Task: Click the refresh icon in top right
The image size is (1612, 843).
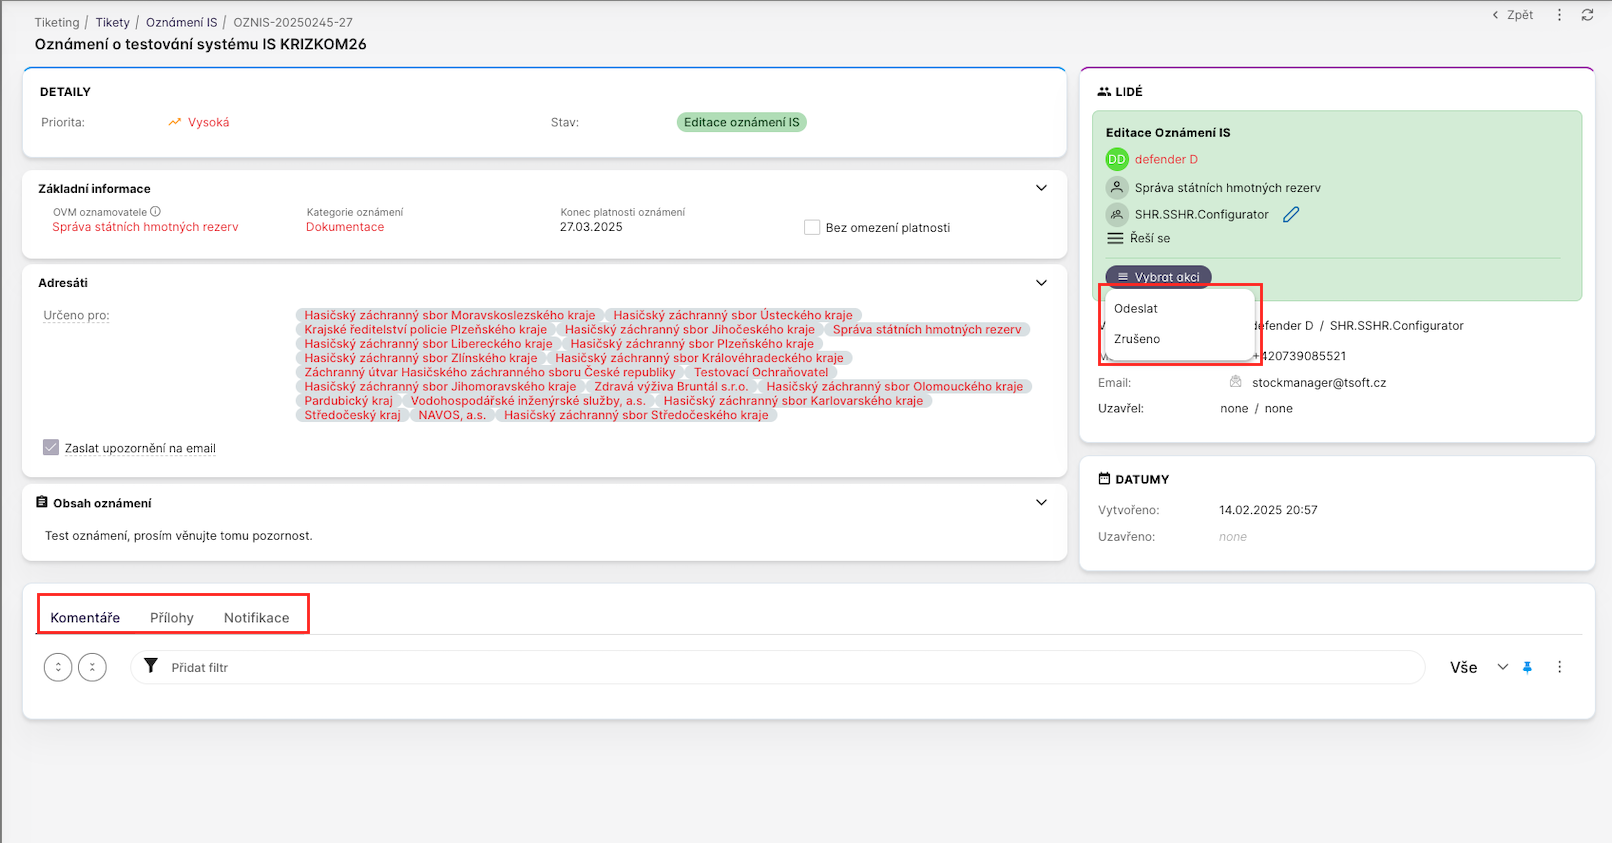Action: 1587,15
